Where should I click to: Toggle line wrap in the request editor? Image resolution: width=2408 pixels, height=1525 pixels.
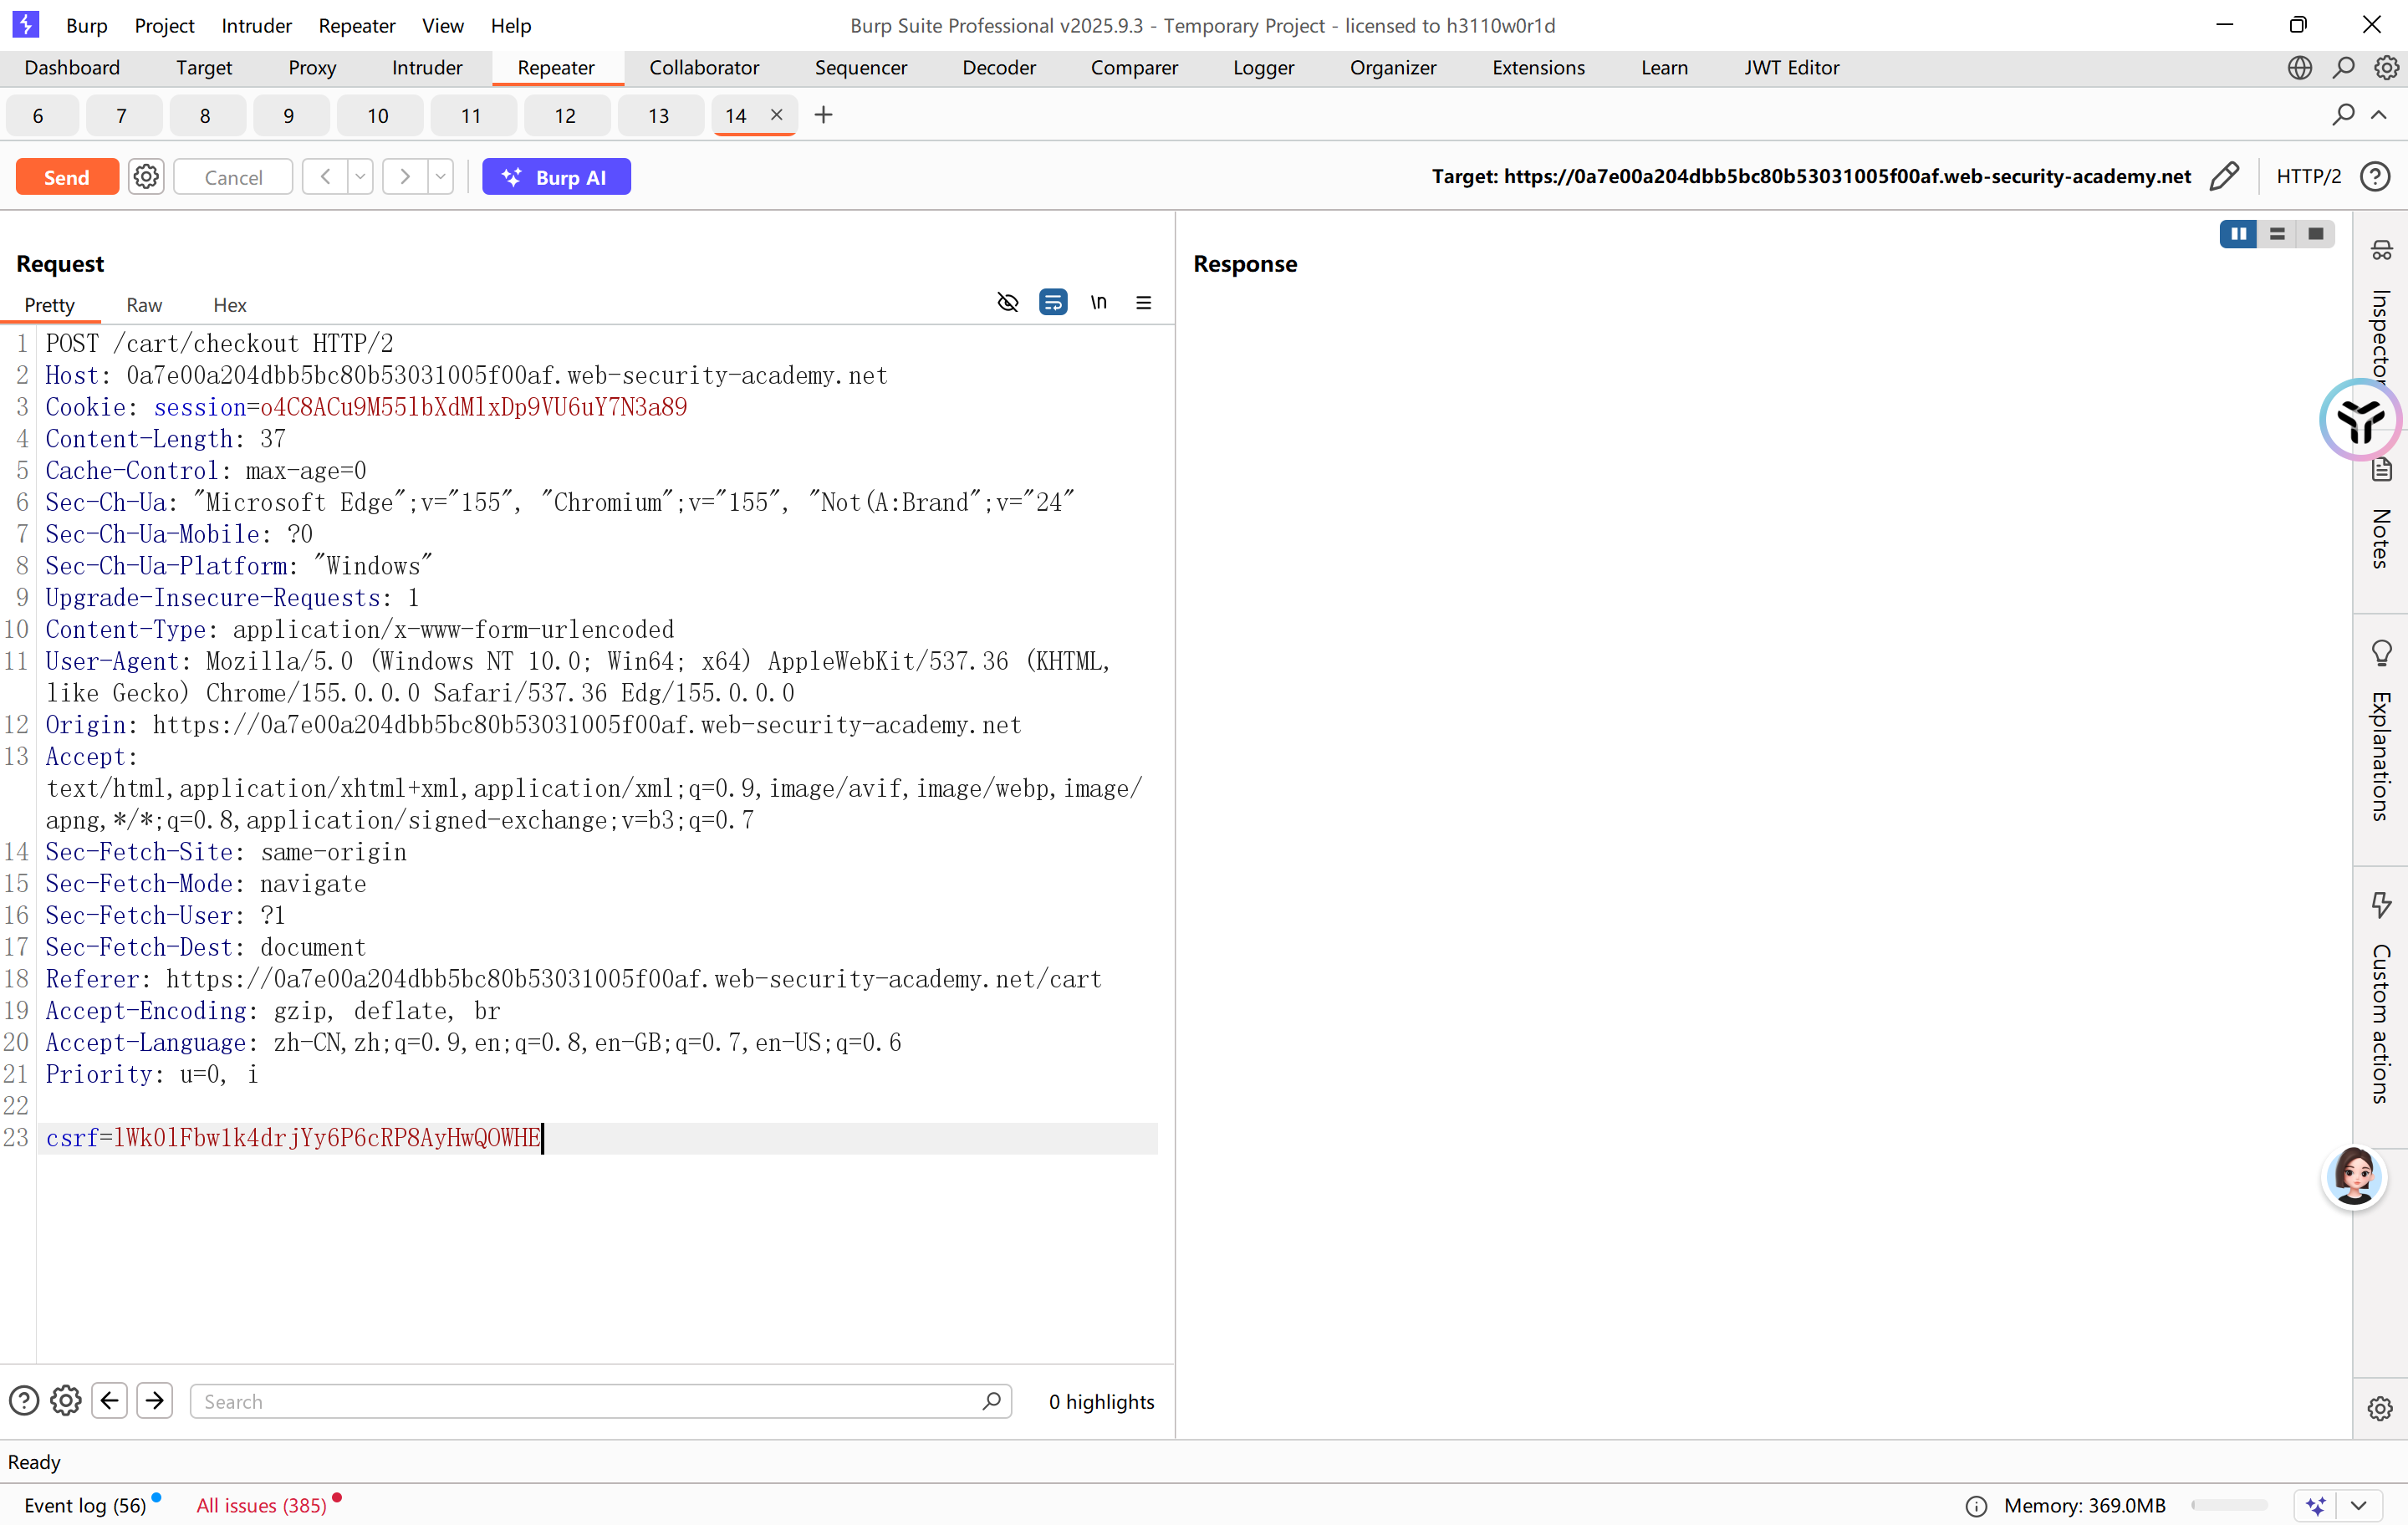1053,303
